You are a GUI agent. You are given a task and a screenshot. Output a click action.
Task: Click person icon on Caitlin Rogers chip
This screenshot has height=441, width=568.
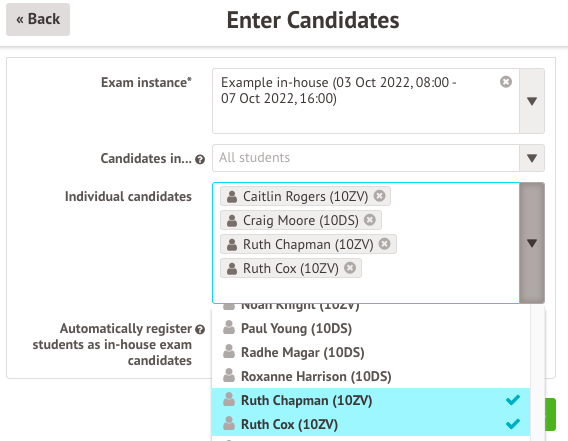coord(232,196)
